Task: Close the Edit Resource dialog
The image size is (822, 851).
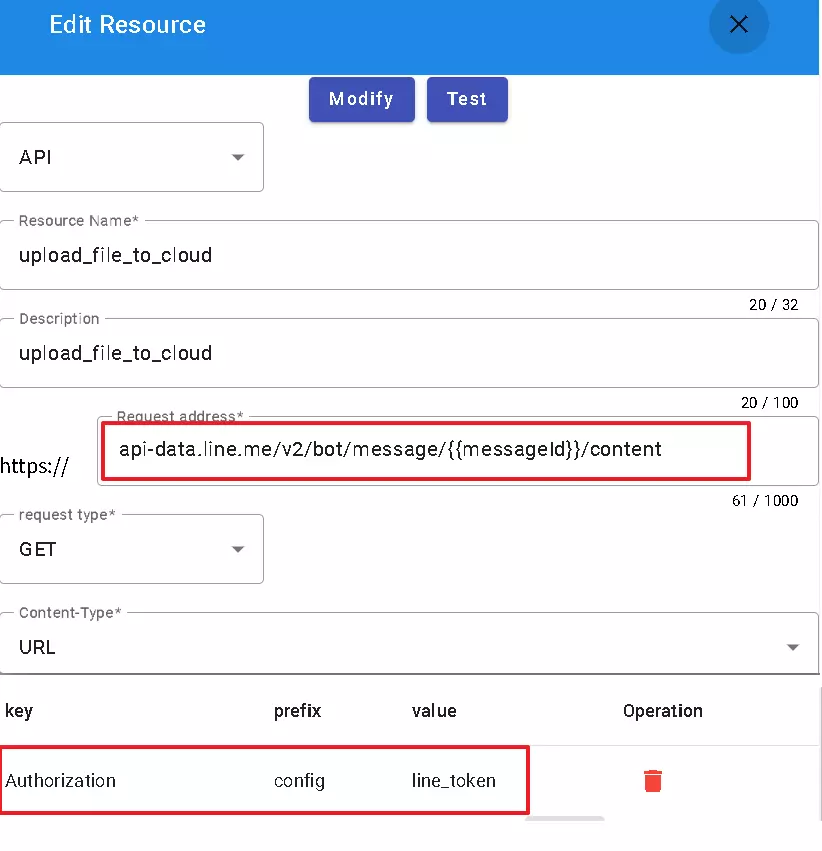Action: click(738, 25)
